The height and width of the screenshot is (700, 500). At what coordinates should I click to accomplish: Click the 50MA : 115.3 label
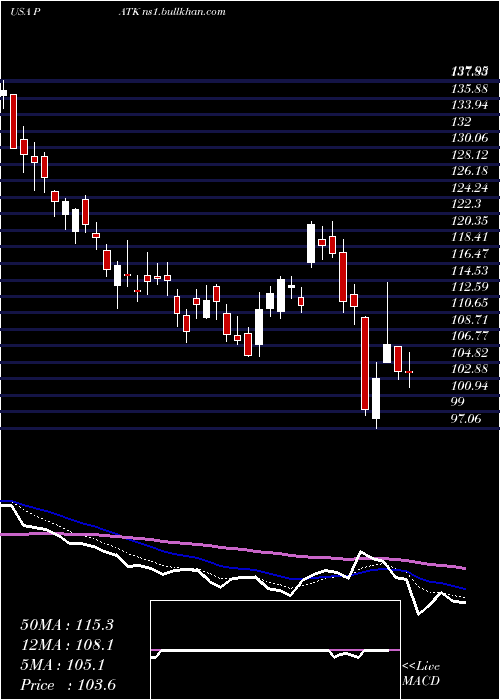tap(67, 624)
